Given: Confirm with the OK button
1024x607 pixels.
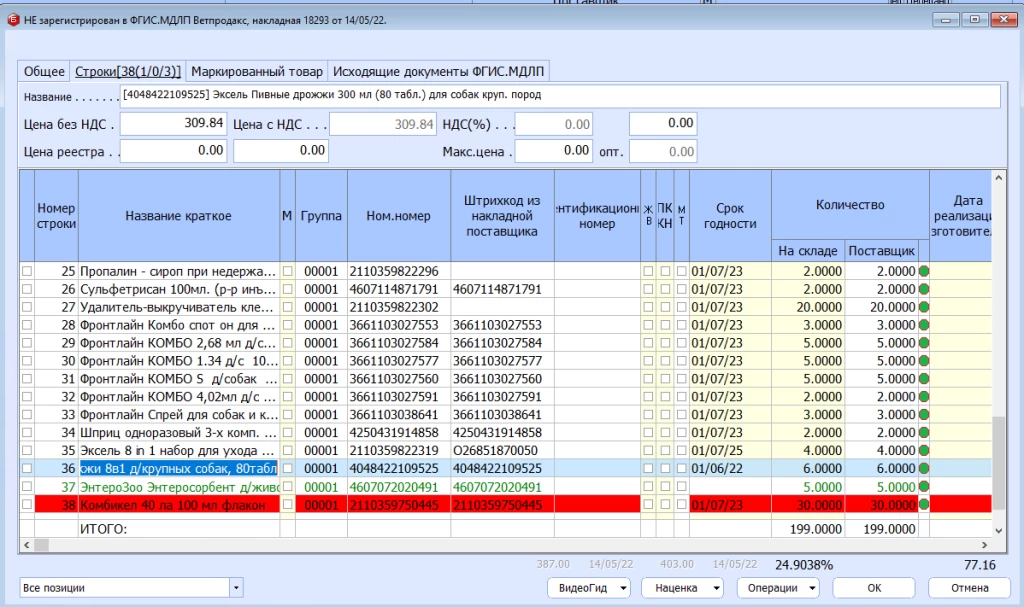Looking at the screenshot, I should 874,587.
